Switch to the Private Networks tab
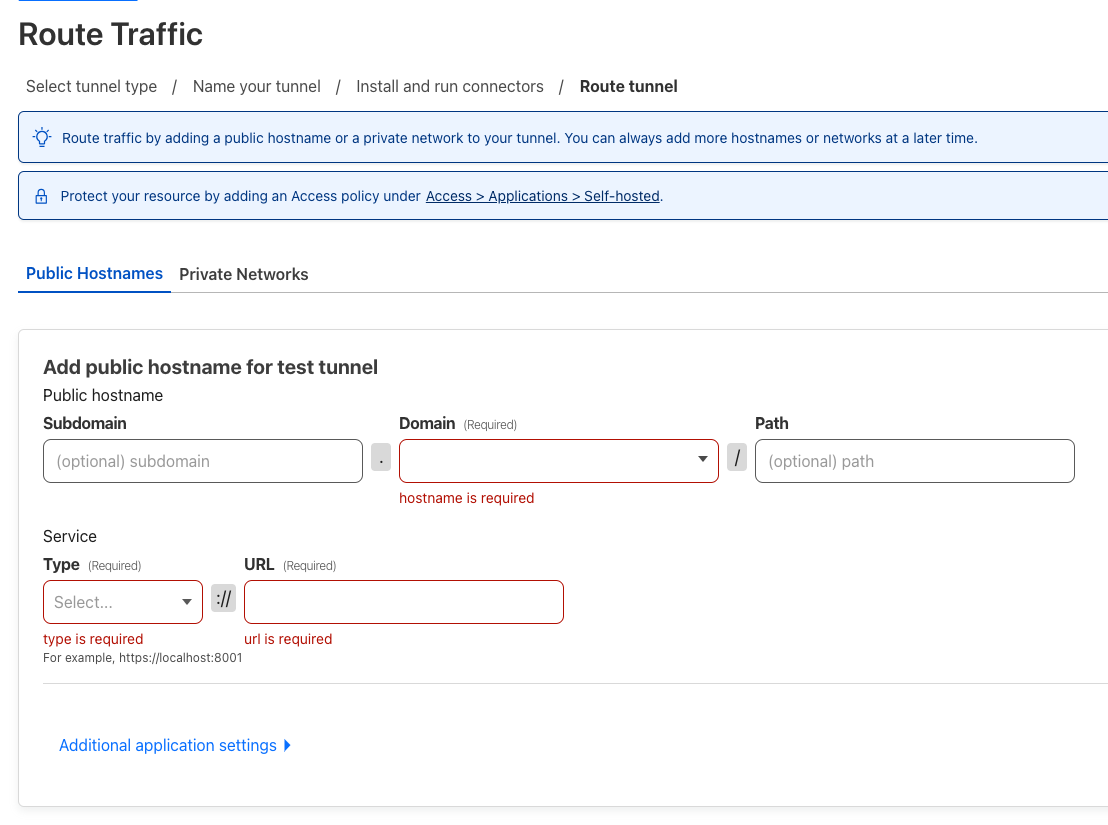The height and width of the screenshot is (825, 1108). click(x=244, y=275)
